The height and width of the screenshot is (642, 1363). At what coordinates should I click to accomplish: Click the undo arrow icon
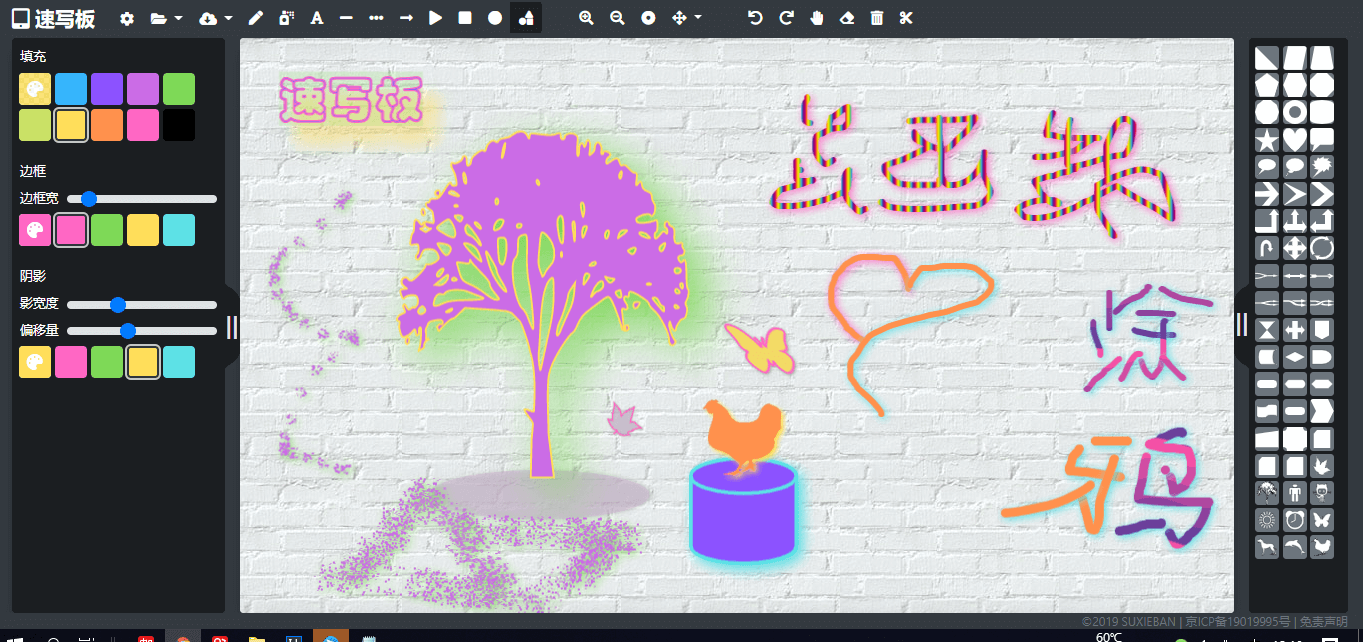pos(756,18)
